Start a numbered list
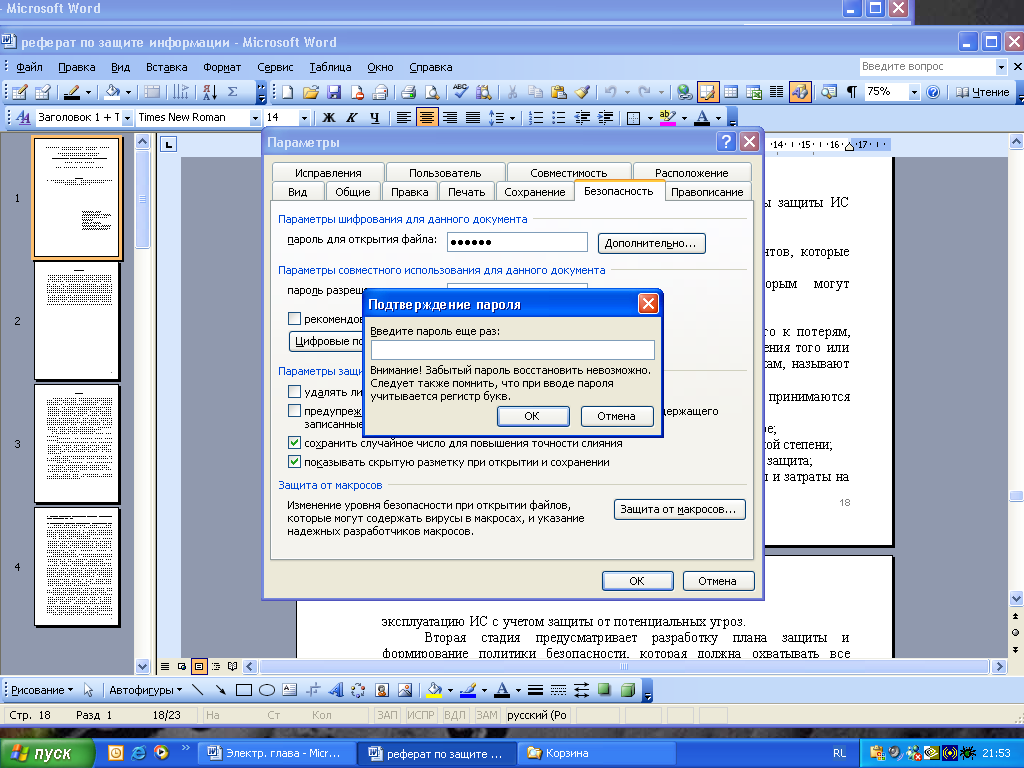 pos(536,118)
